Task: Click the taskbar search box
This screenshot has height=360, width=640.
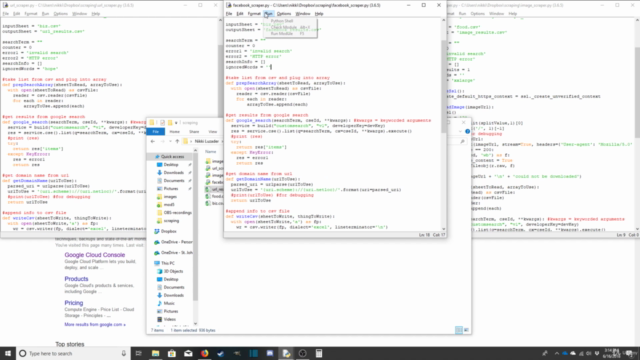Action: click(x=73, y=353)
